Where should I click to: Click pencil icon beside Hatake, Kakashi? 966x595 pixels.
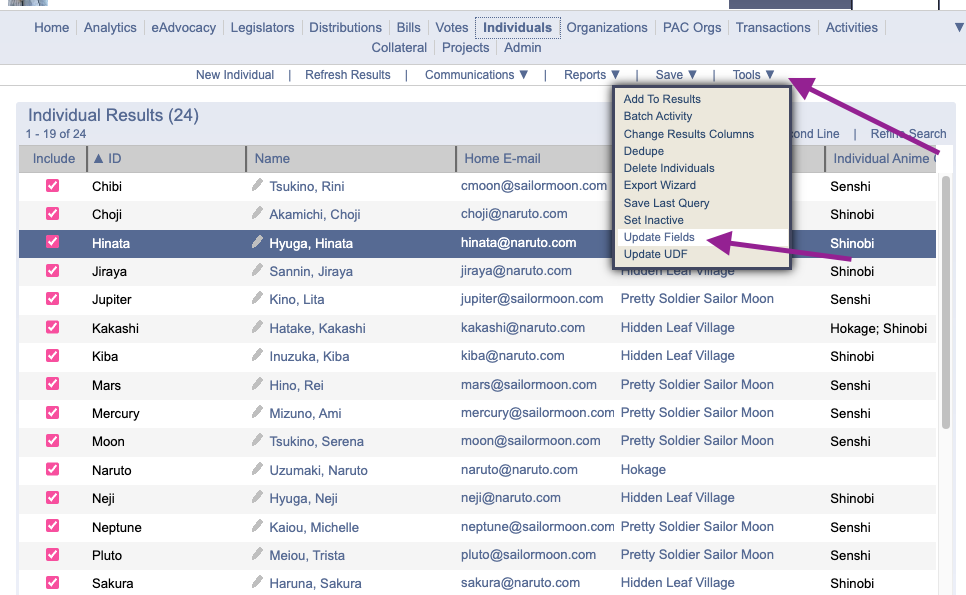pos(257,327)
